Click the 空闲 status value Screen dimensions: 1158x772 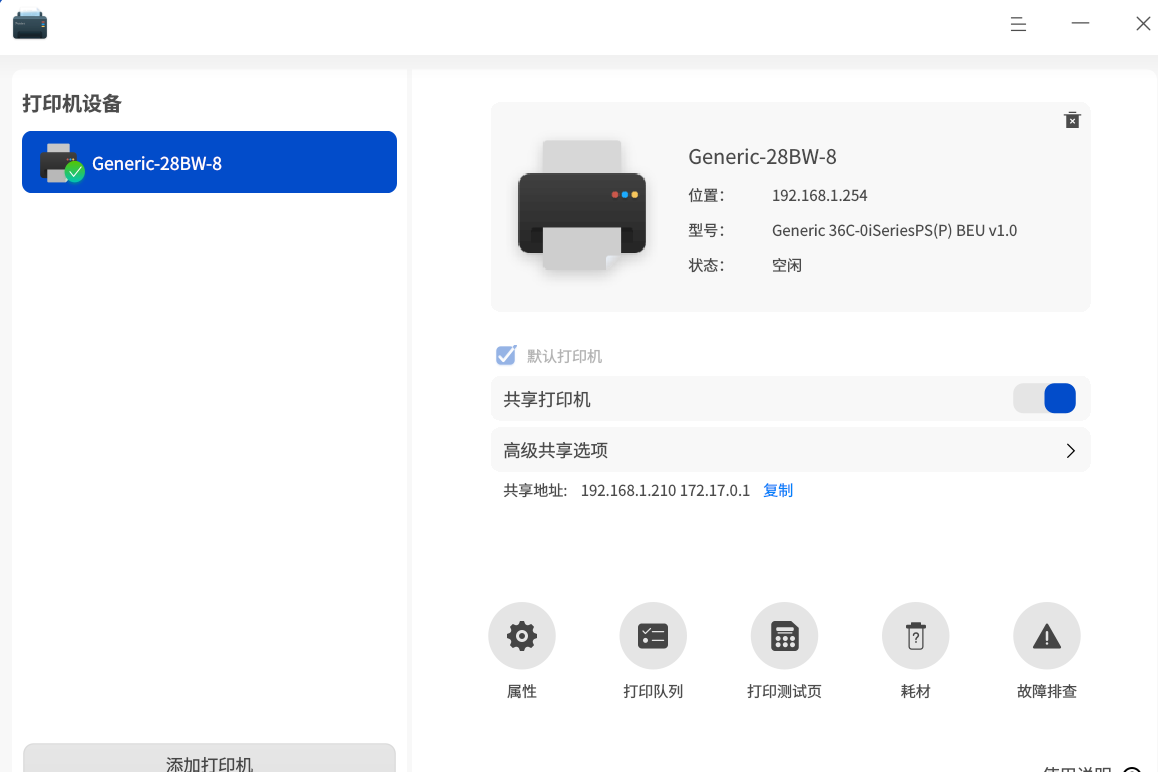click(x=787, y=265)
